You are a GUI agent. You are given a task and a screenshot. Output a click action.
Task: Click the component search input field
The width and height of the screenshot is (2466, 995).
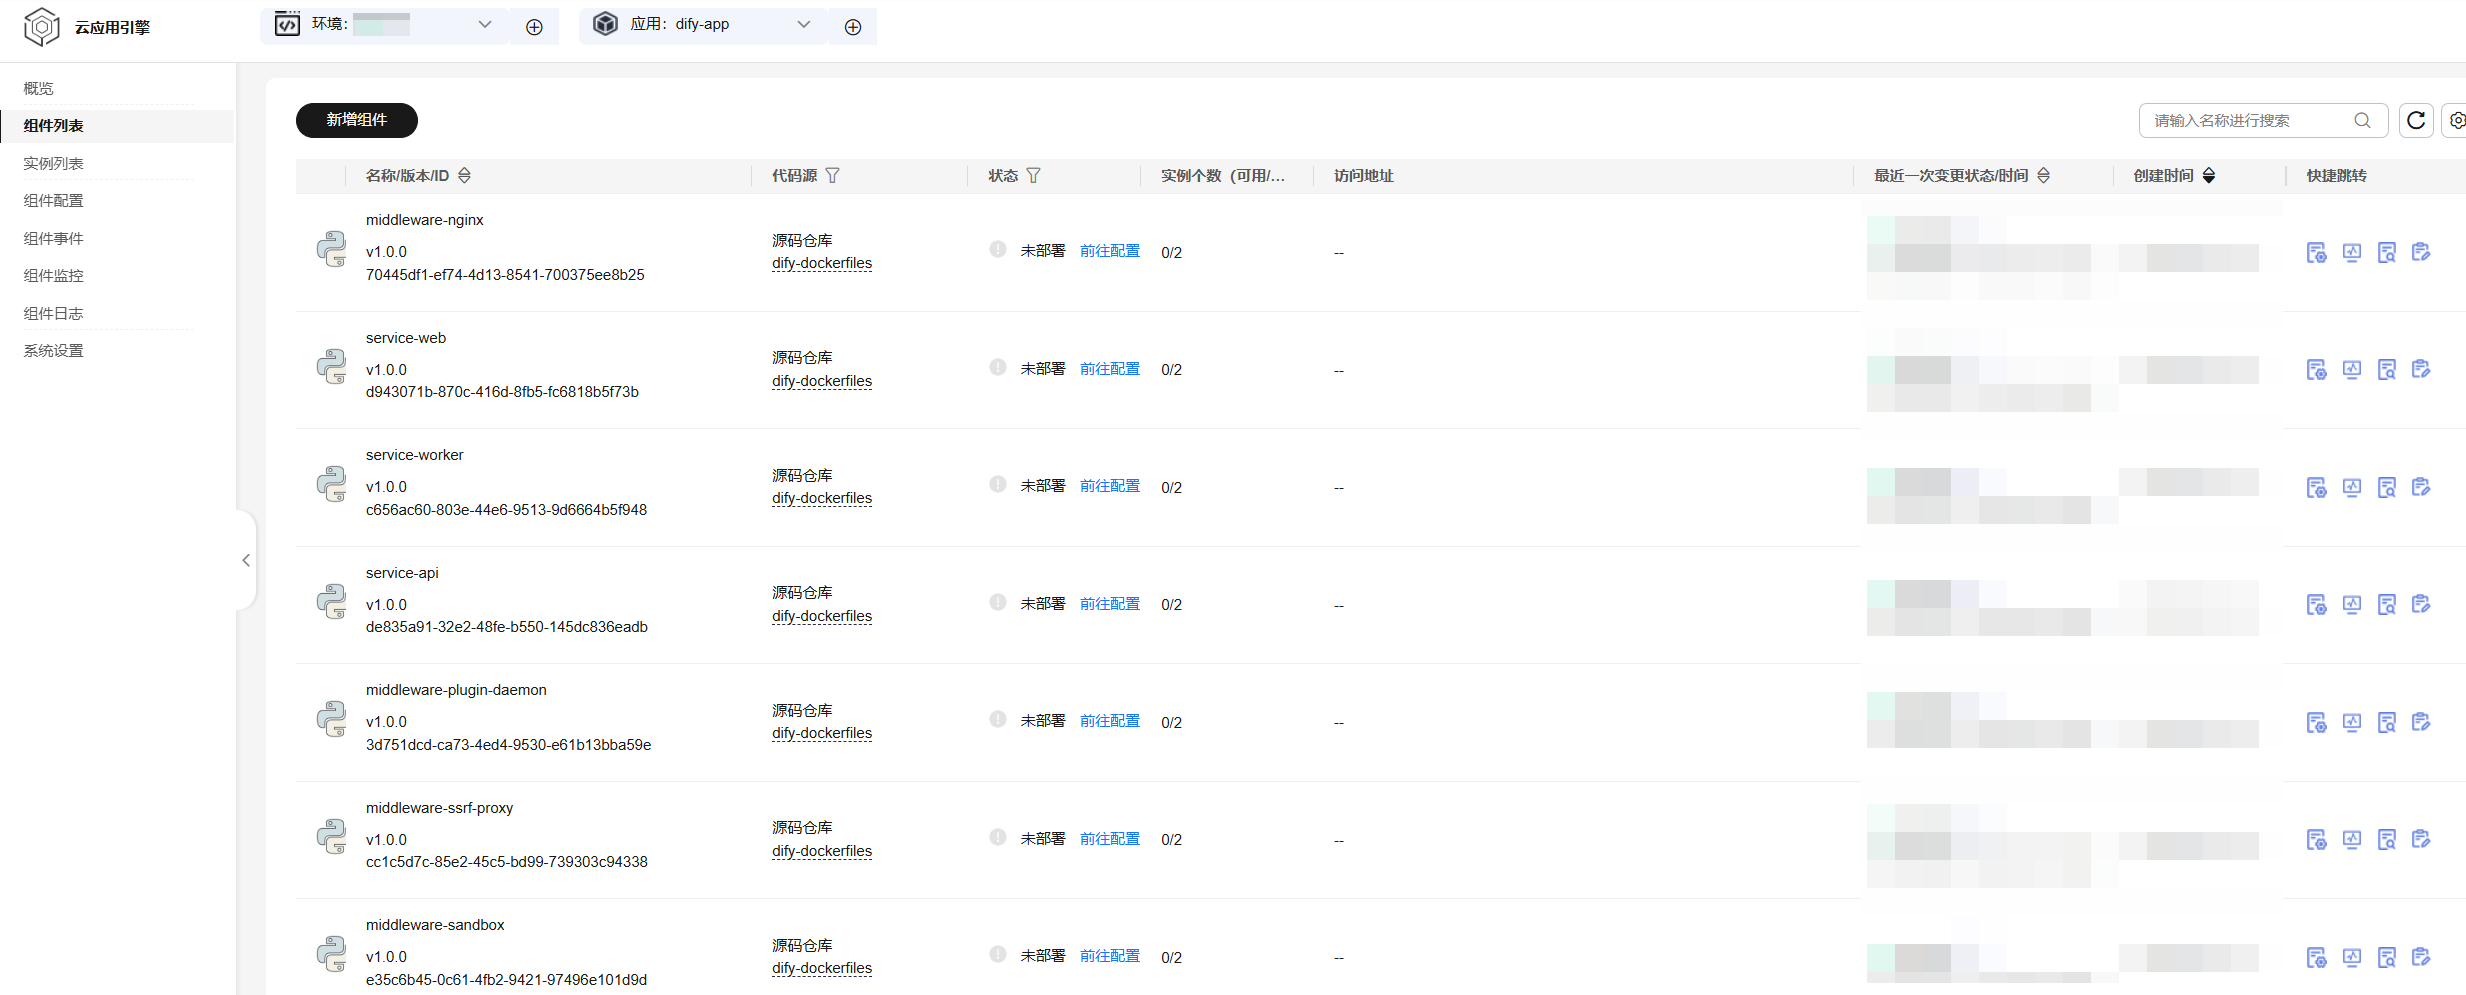click(2250, 120)
